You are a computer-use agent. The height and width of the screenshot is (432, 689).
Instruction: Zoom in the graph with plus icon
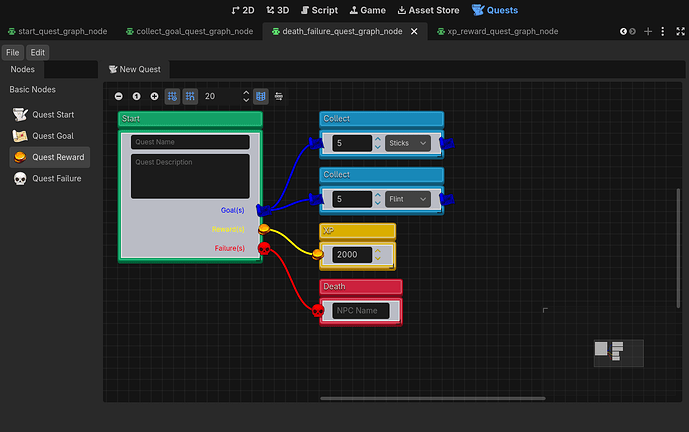pos(154,96)
